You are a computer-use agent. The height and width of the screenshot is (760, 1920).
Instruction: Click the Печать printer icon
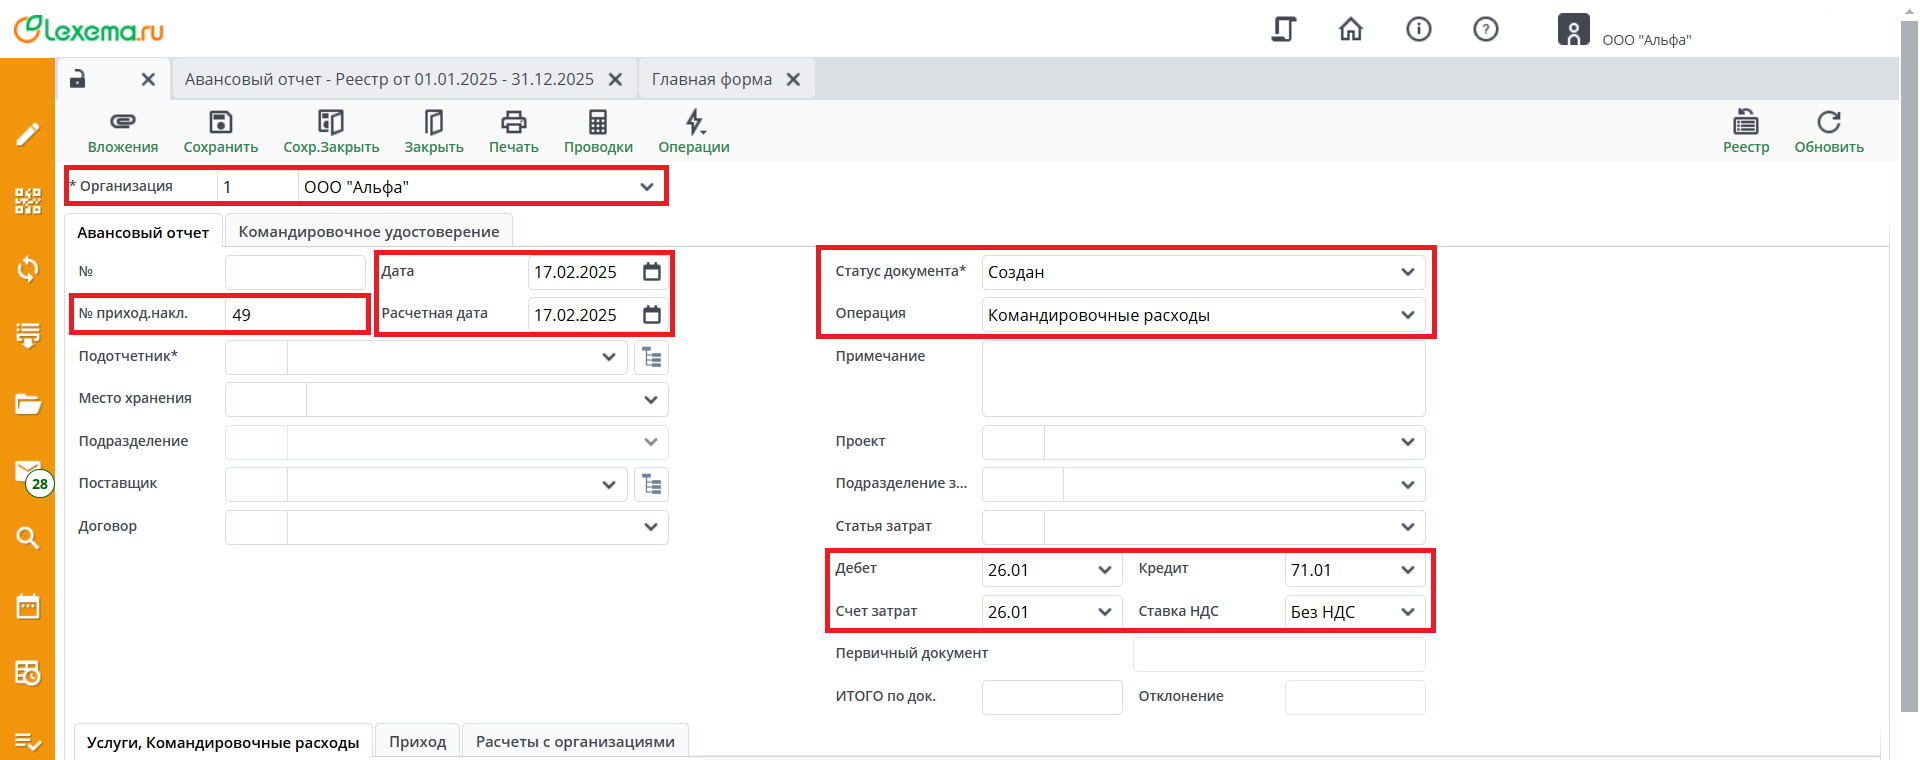point(513,122)
